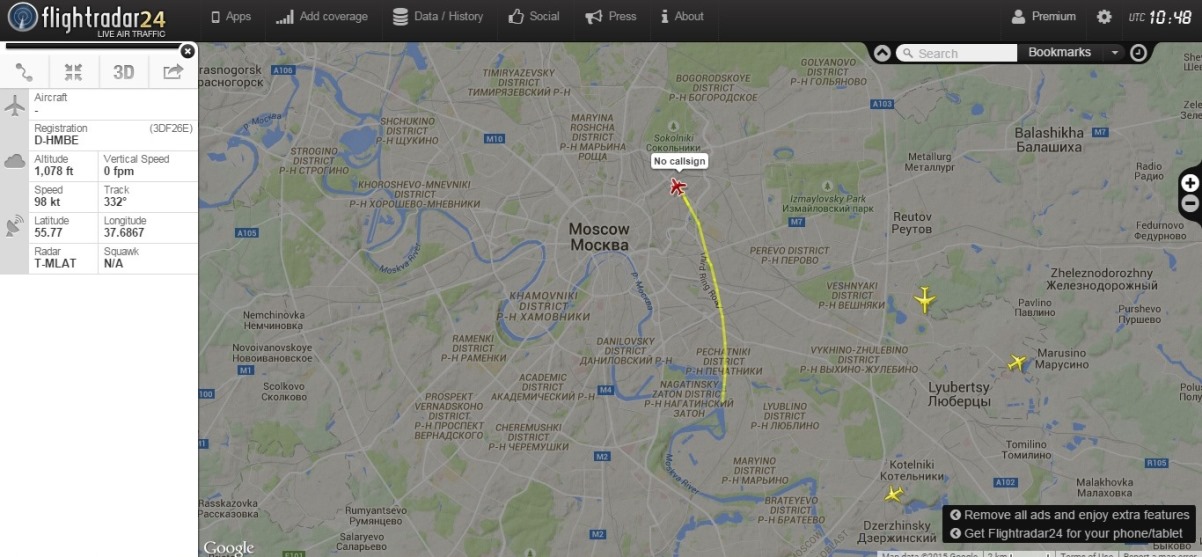
Task: Open settings gear icon in top bar
Action: [x=1104, y=17]
